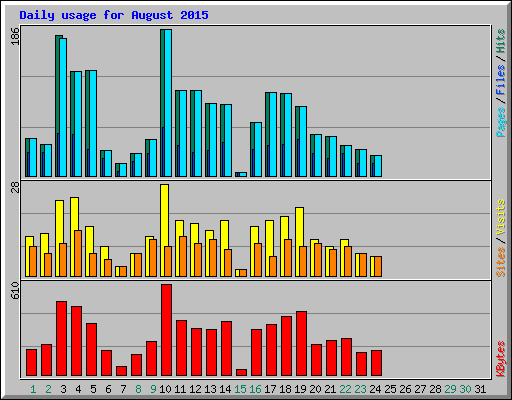Click day label "17" on the x-axis

click(270, 389)
